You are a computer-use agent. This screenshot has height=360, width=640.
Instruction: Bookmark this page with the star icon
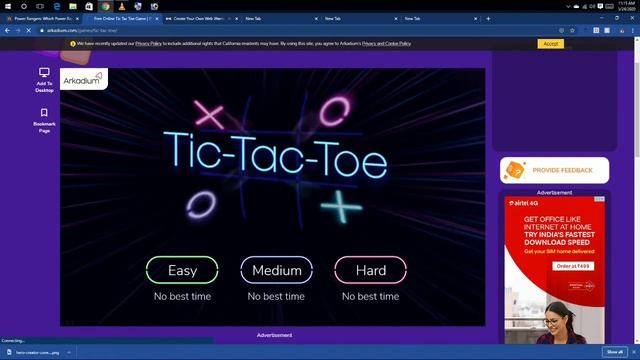click(572, 31)
